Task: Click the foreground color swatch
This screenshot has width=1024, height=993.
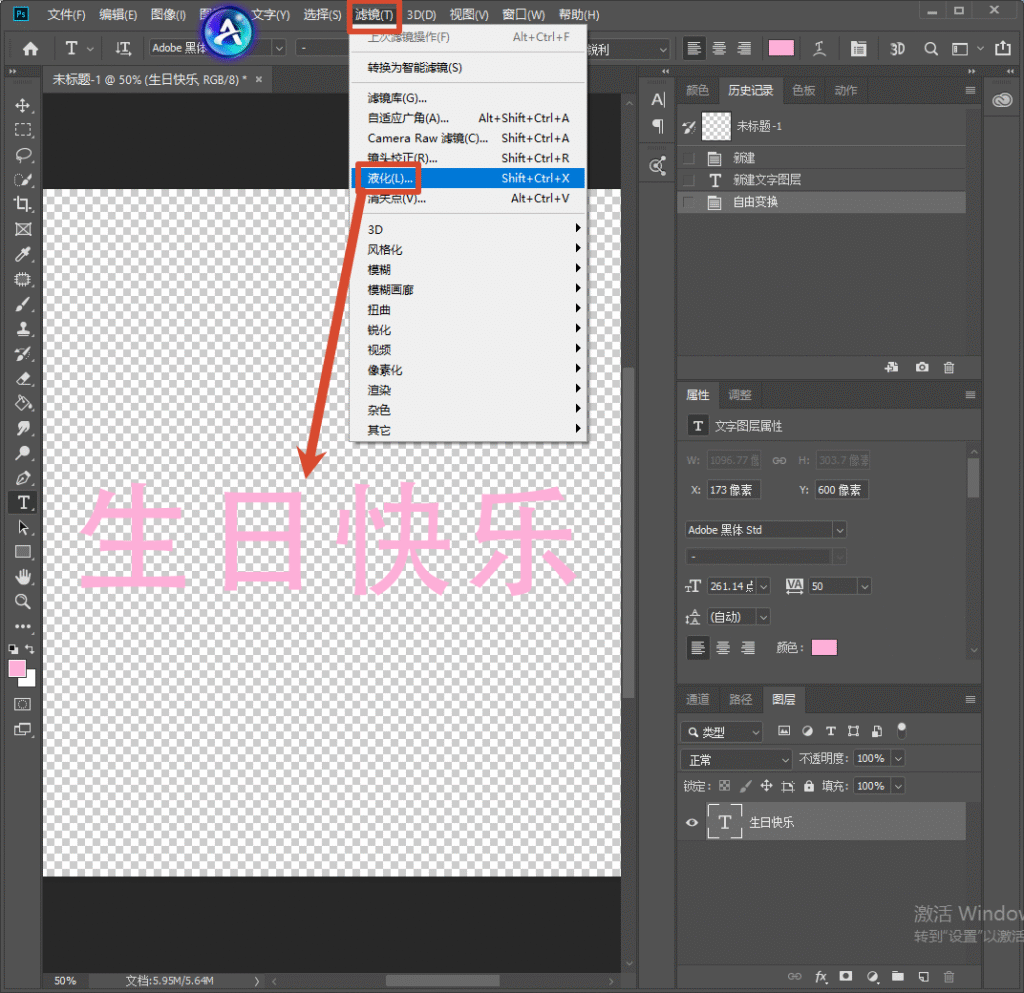Action: click(18, 669)
